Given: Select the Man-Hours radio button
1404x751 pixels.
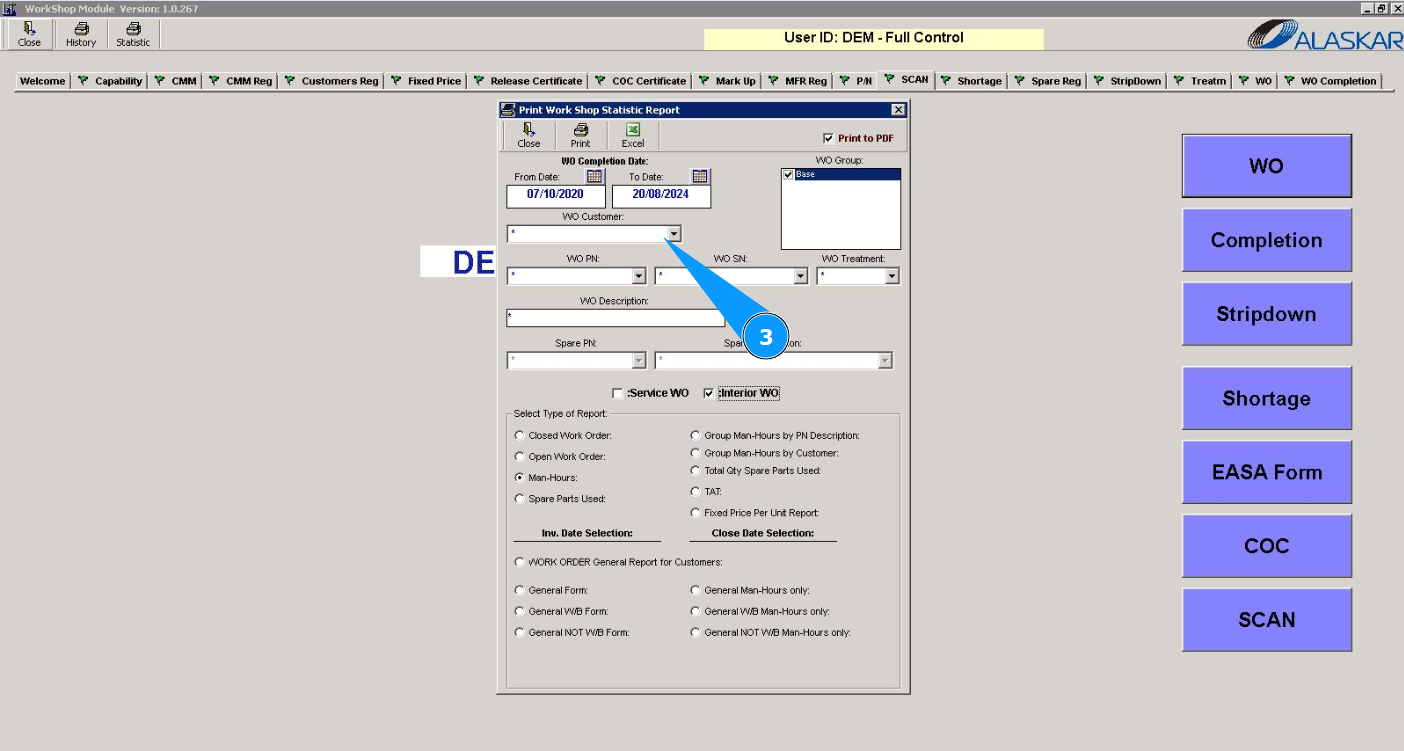Looking at the screenshot, I should click(519, 477).
